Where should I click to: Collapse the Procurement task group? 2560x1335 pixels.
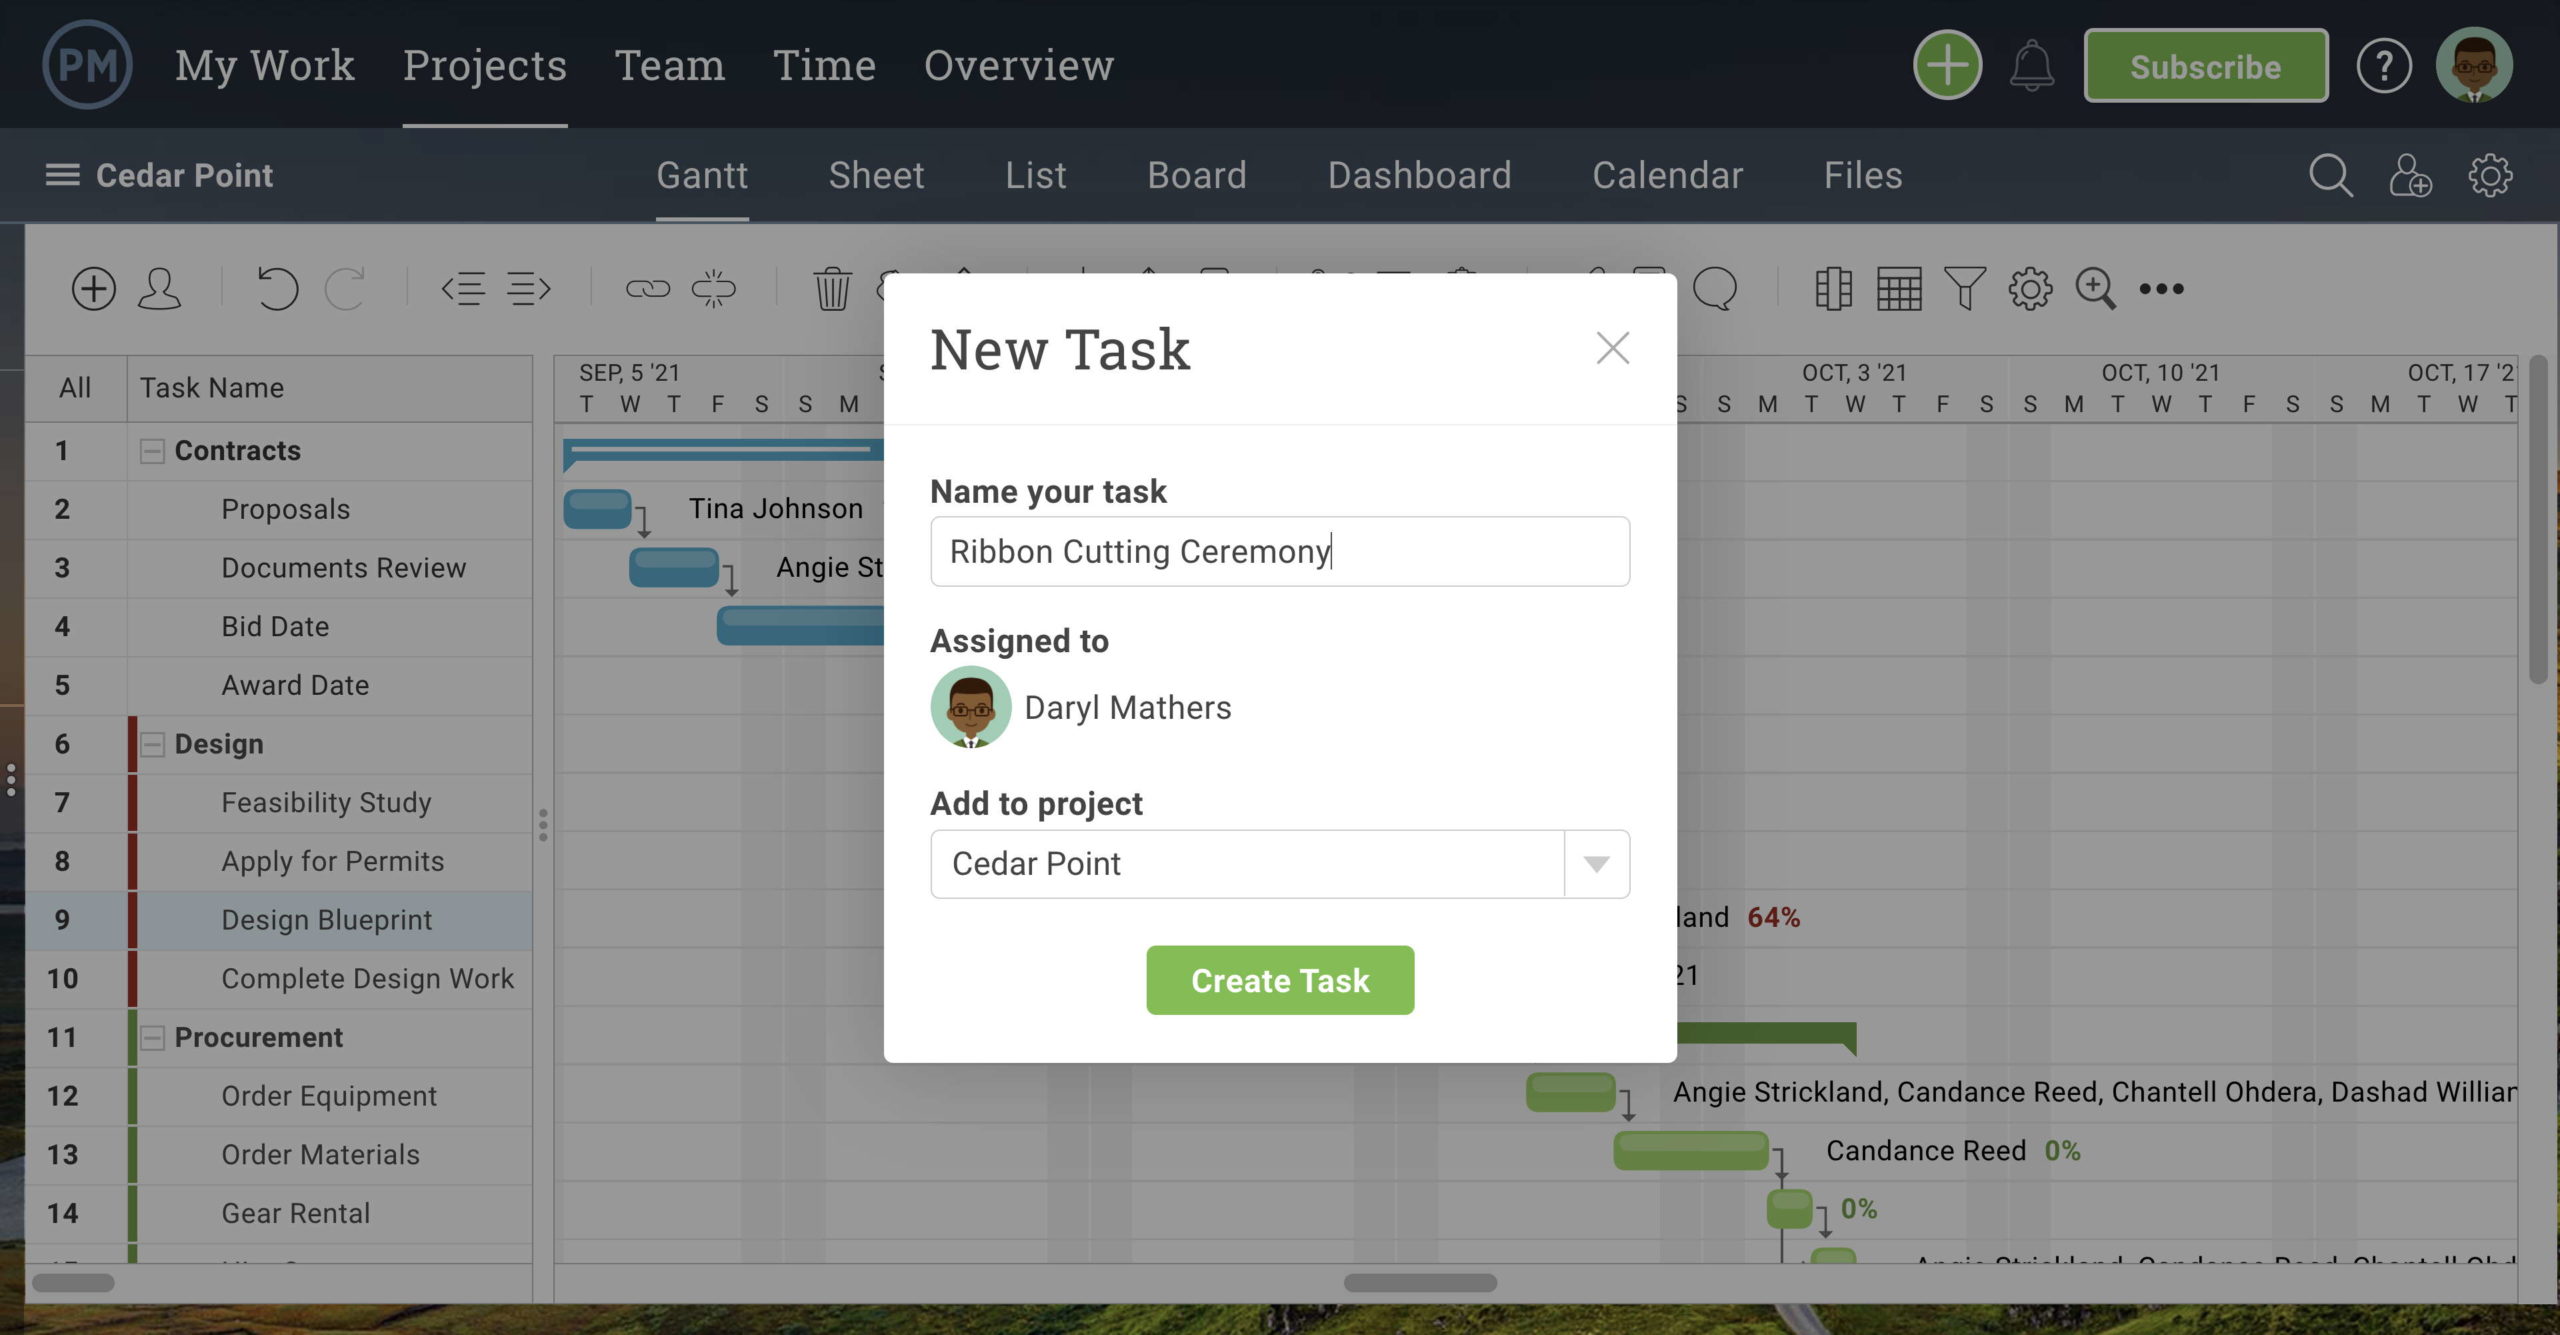(152, 1038)
